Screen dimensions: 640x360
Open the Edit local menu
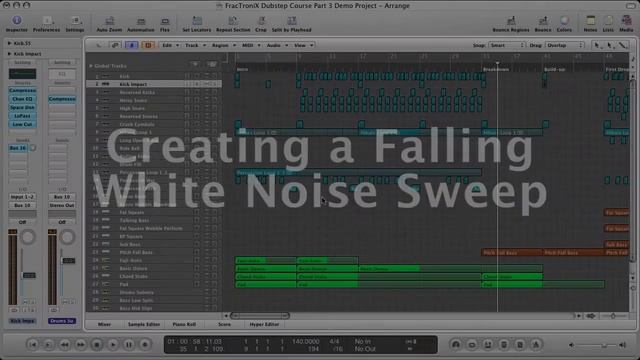[x=170, y=45]
